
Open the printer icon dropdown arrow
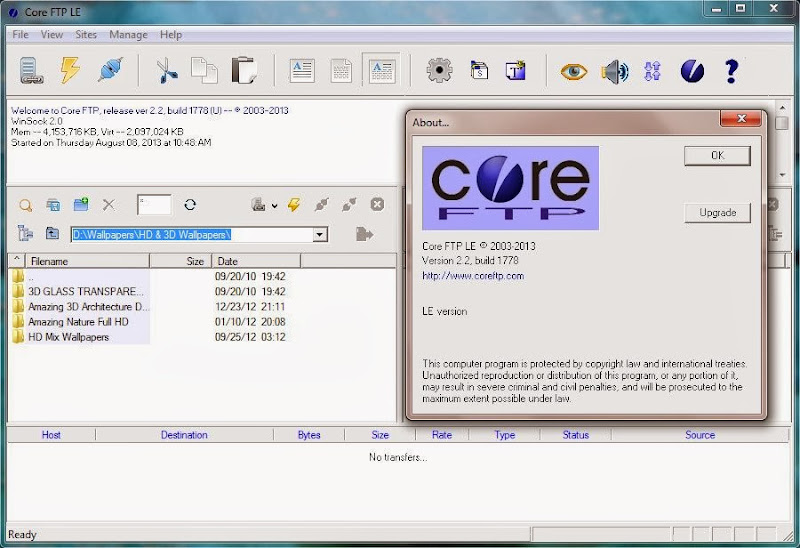(274, 206)
